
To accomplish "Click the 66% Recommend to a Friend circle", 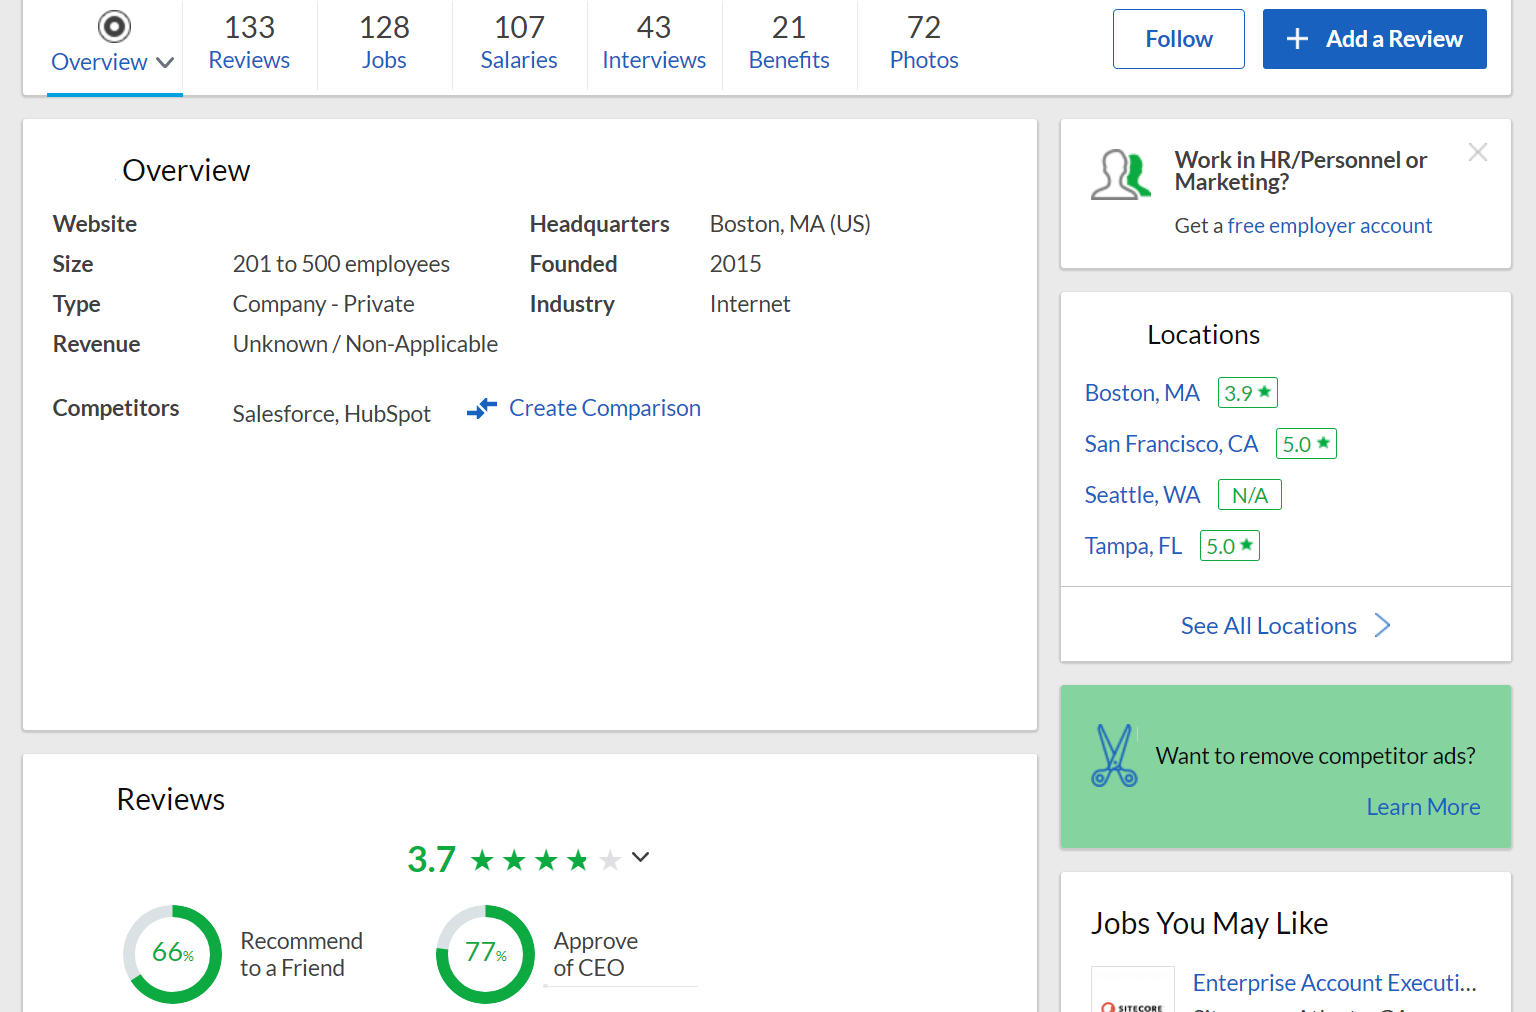I will pyautogui.click(x=172, y=954).
